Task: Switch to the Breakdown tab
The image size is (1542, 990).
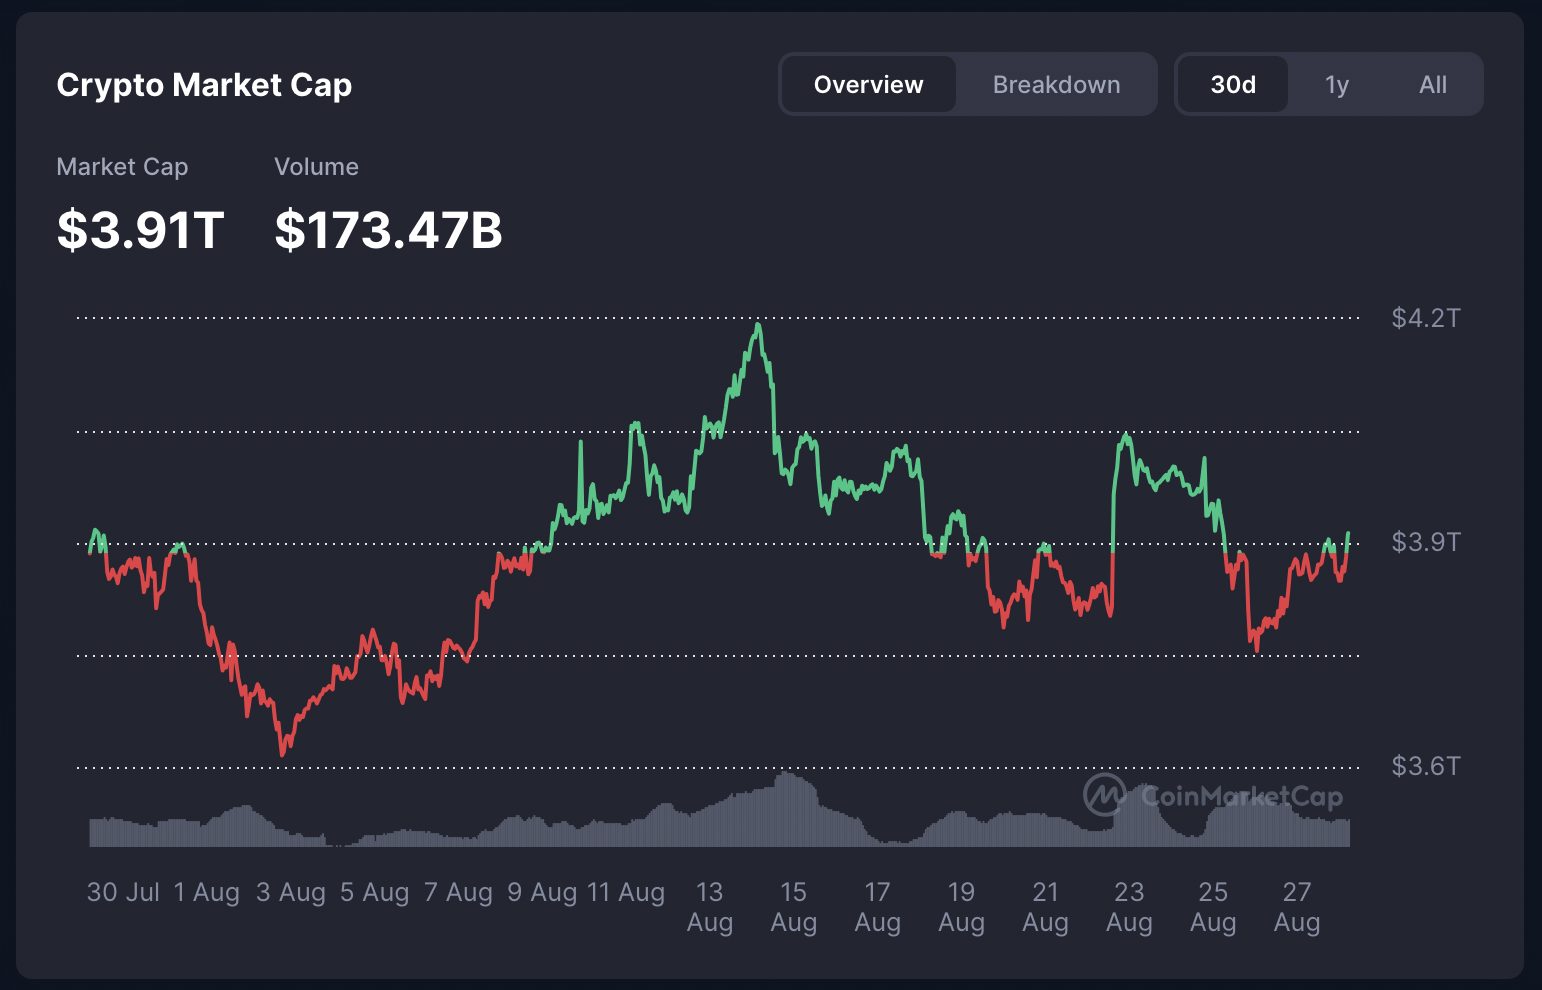Action: click(1056, 85)
